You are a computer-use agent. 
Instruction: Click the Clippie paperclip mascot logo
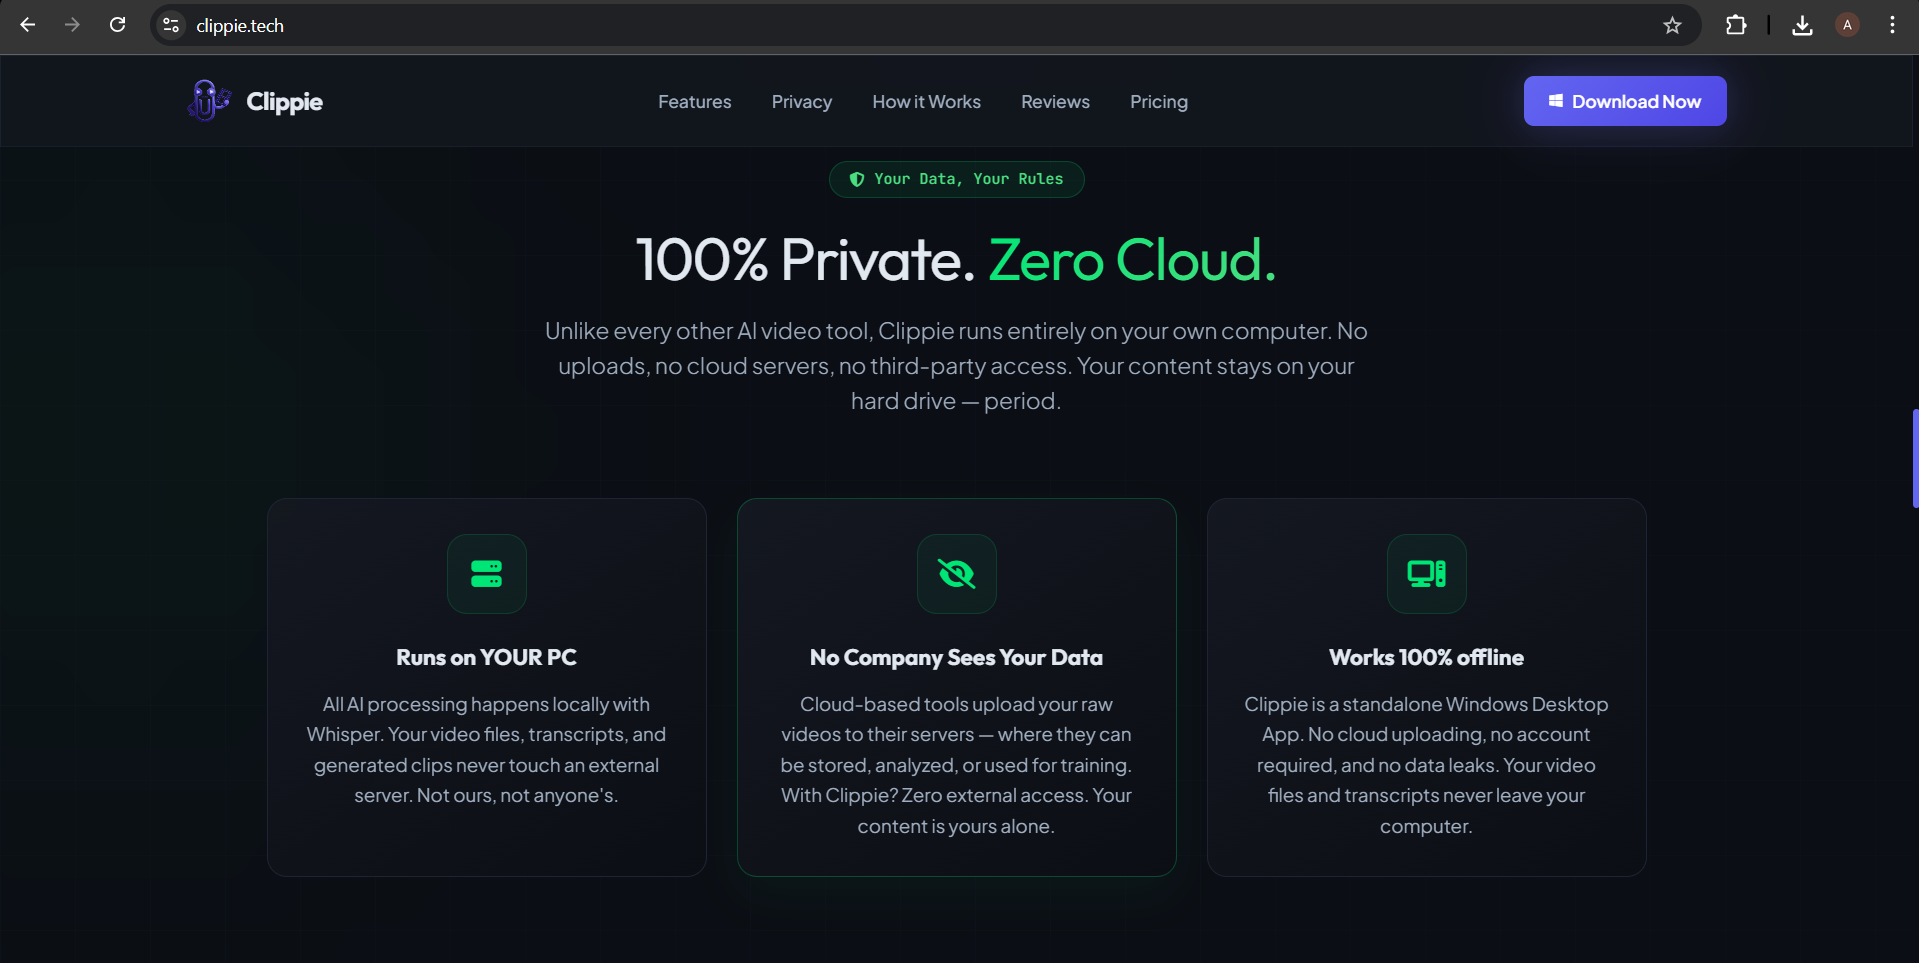click(x=208, y=100)
